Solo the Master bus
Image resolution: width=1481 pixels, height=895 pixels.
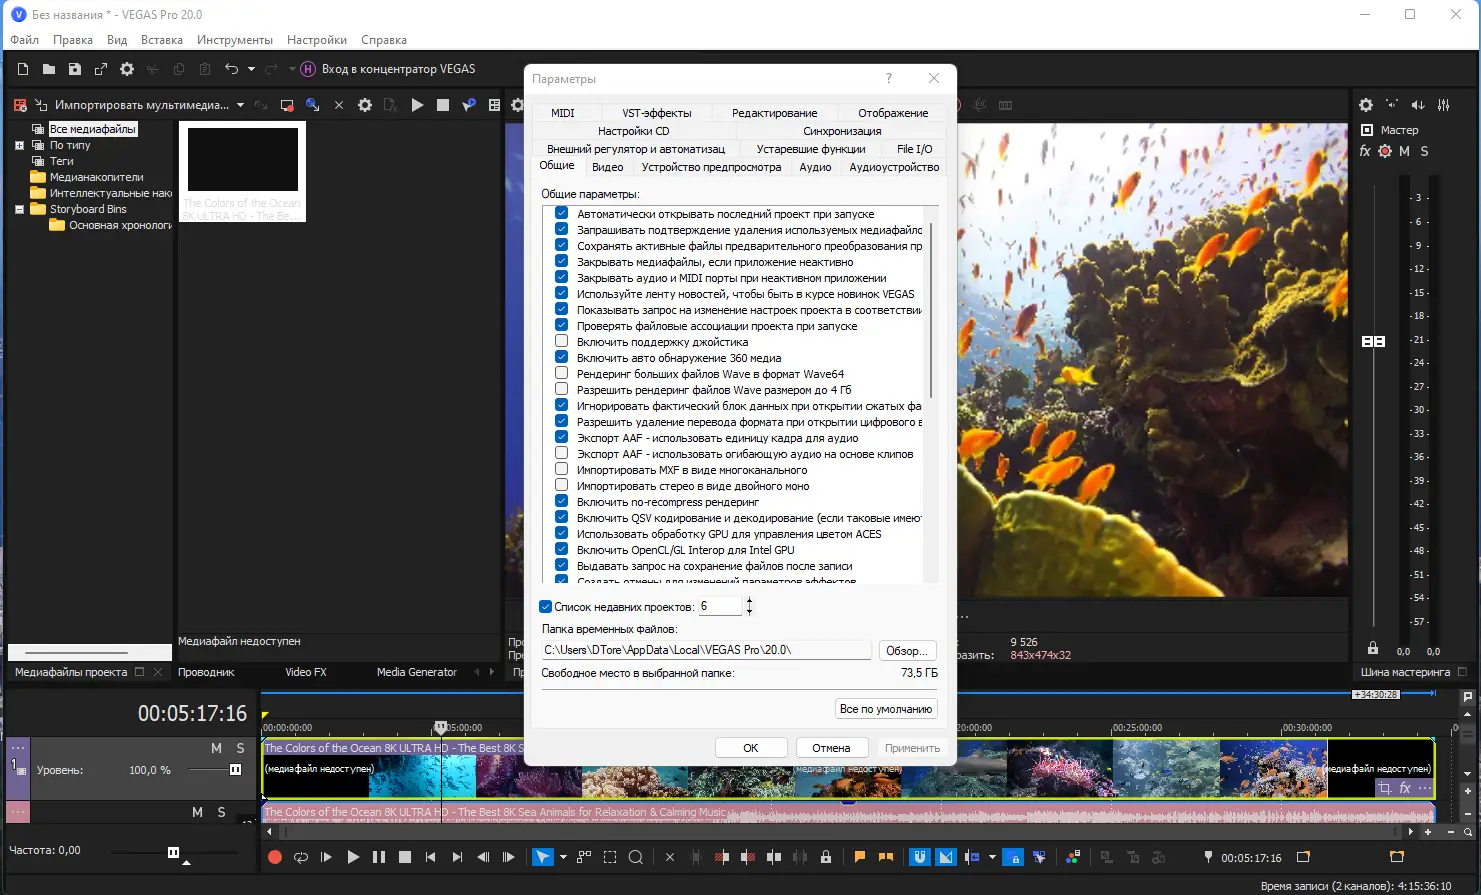[x=1424, y=151]
